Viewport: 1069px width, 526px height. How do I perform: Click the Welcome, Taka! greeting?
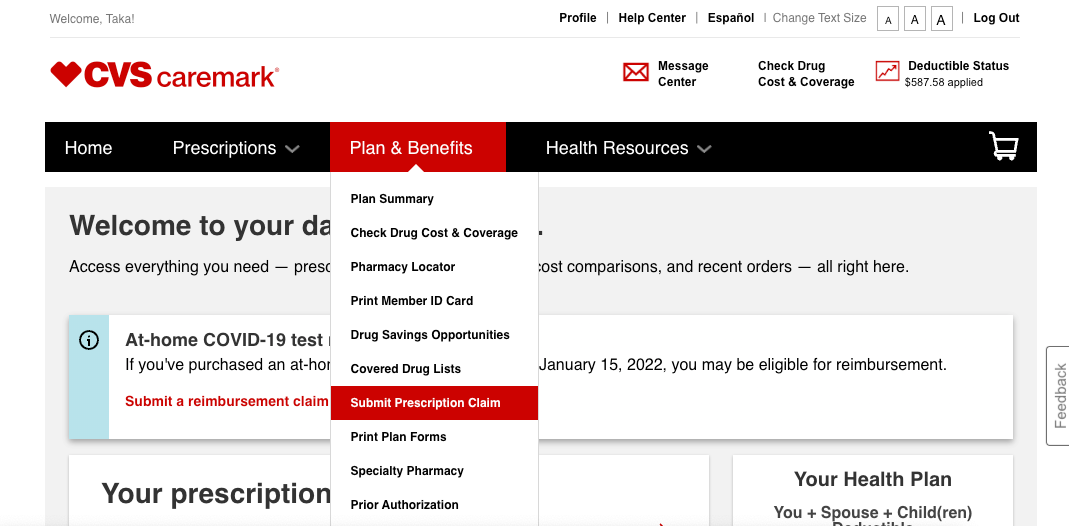click(x=92, y=19)
